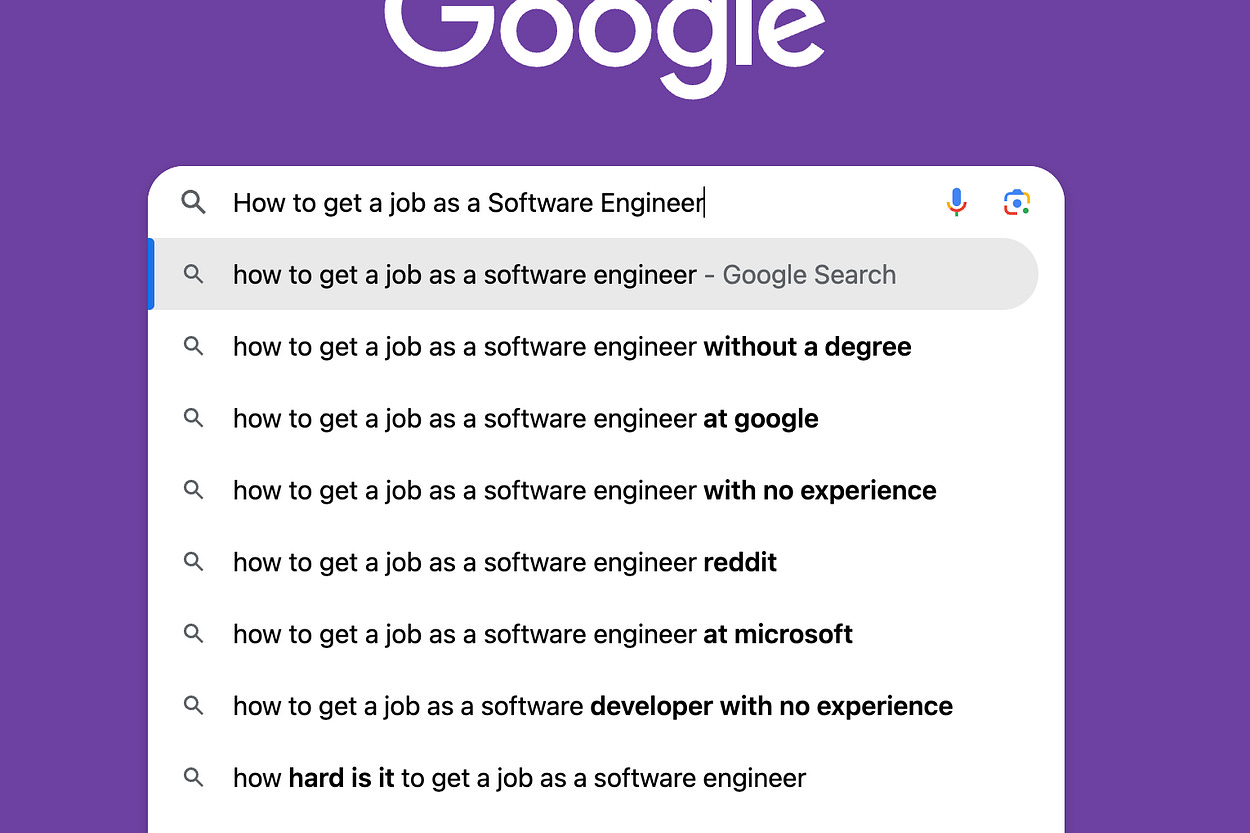The height and width of the screenshot is (833, 1250).
Task: Select 'software developer with no experience' suggestion
Action: [592, 705]
